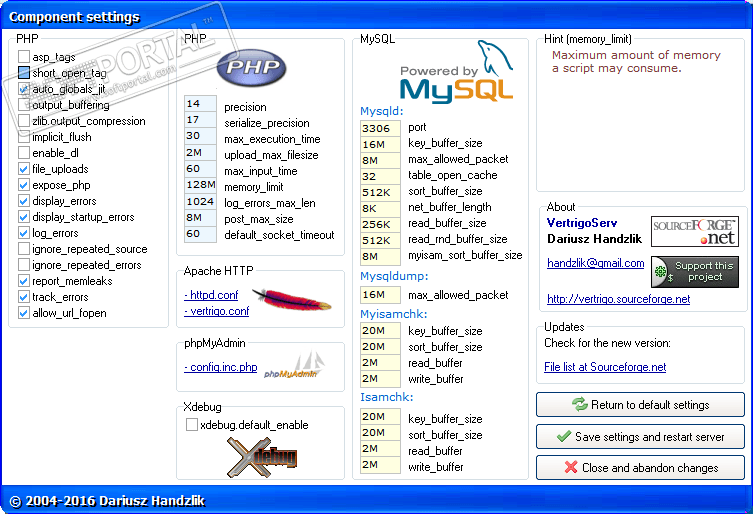Click Isamchk write_buffer field
This screenshot has width=753, height=514.
pos(380,465)
